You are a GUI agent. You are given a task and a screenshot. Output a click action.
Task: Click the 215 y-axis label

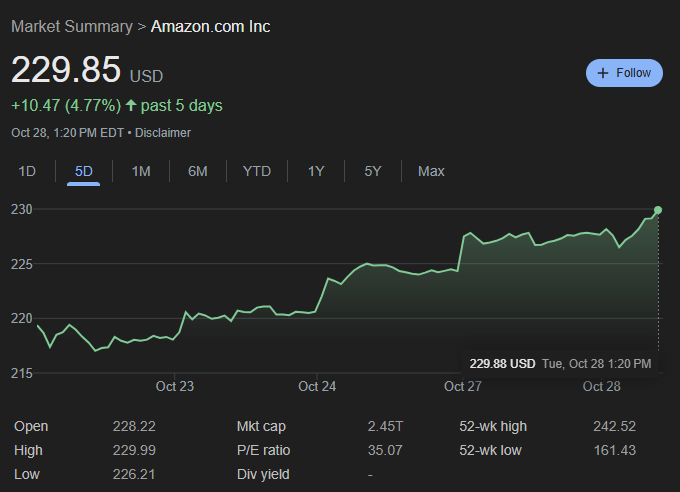point(22,373)
